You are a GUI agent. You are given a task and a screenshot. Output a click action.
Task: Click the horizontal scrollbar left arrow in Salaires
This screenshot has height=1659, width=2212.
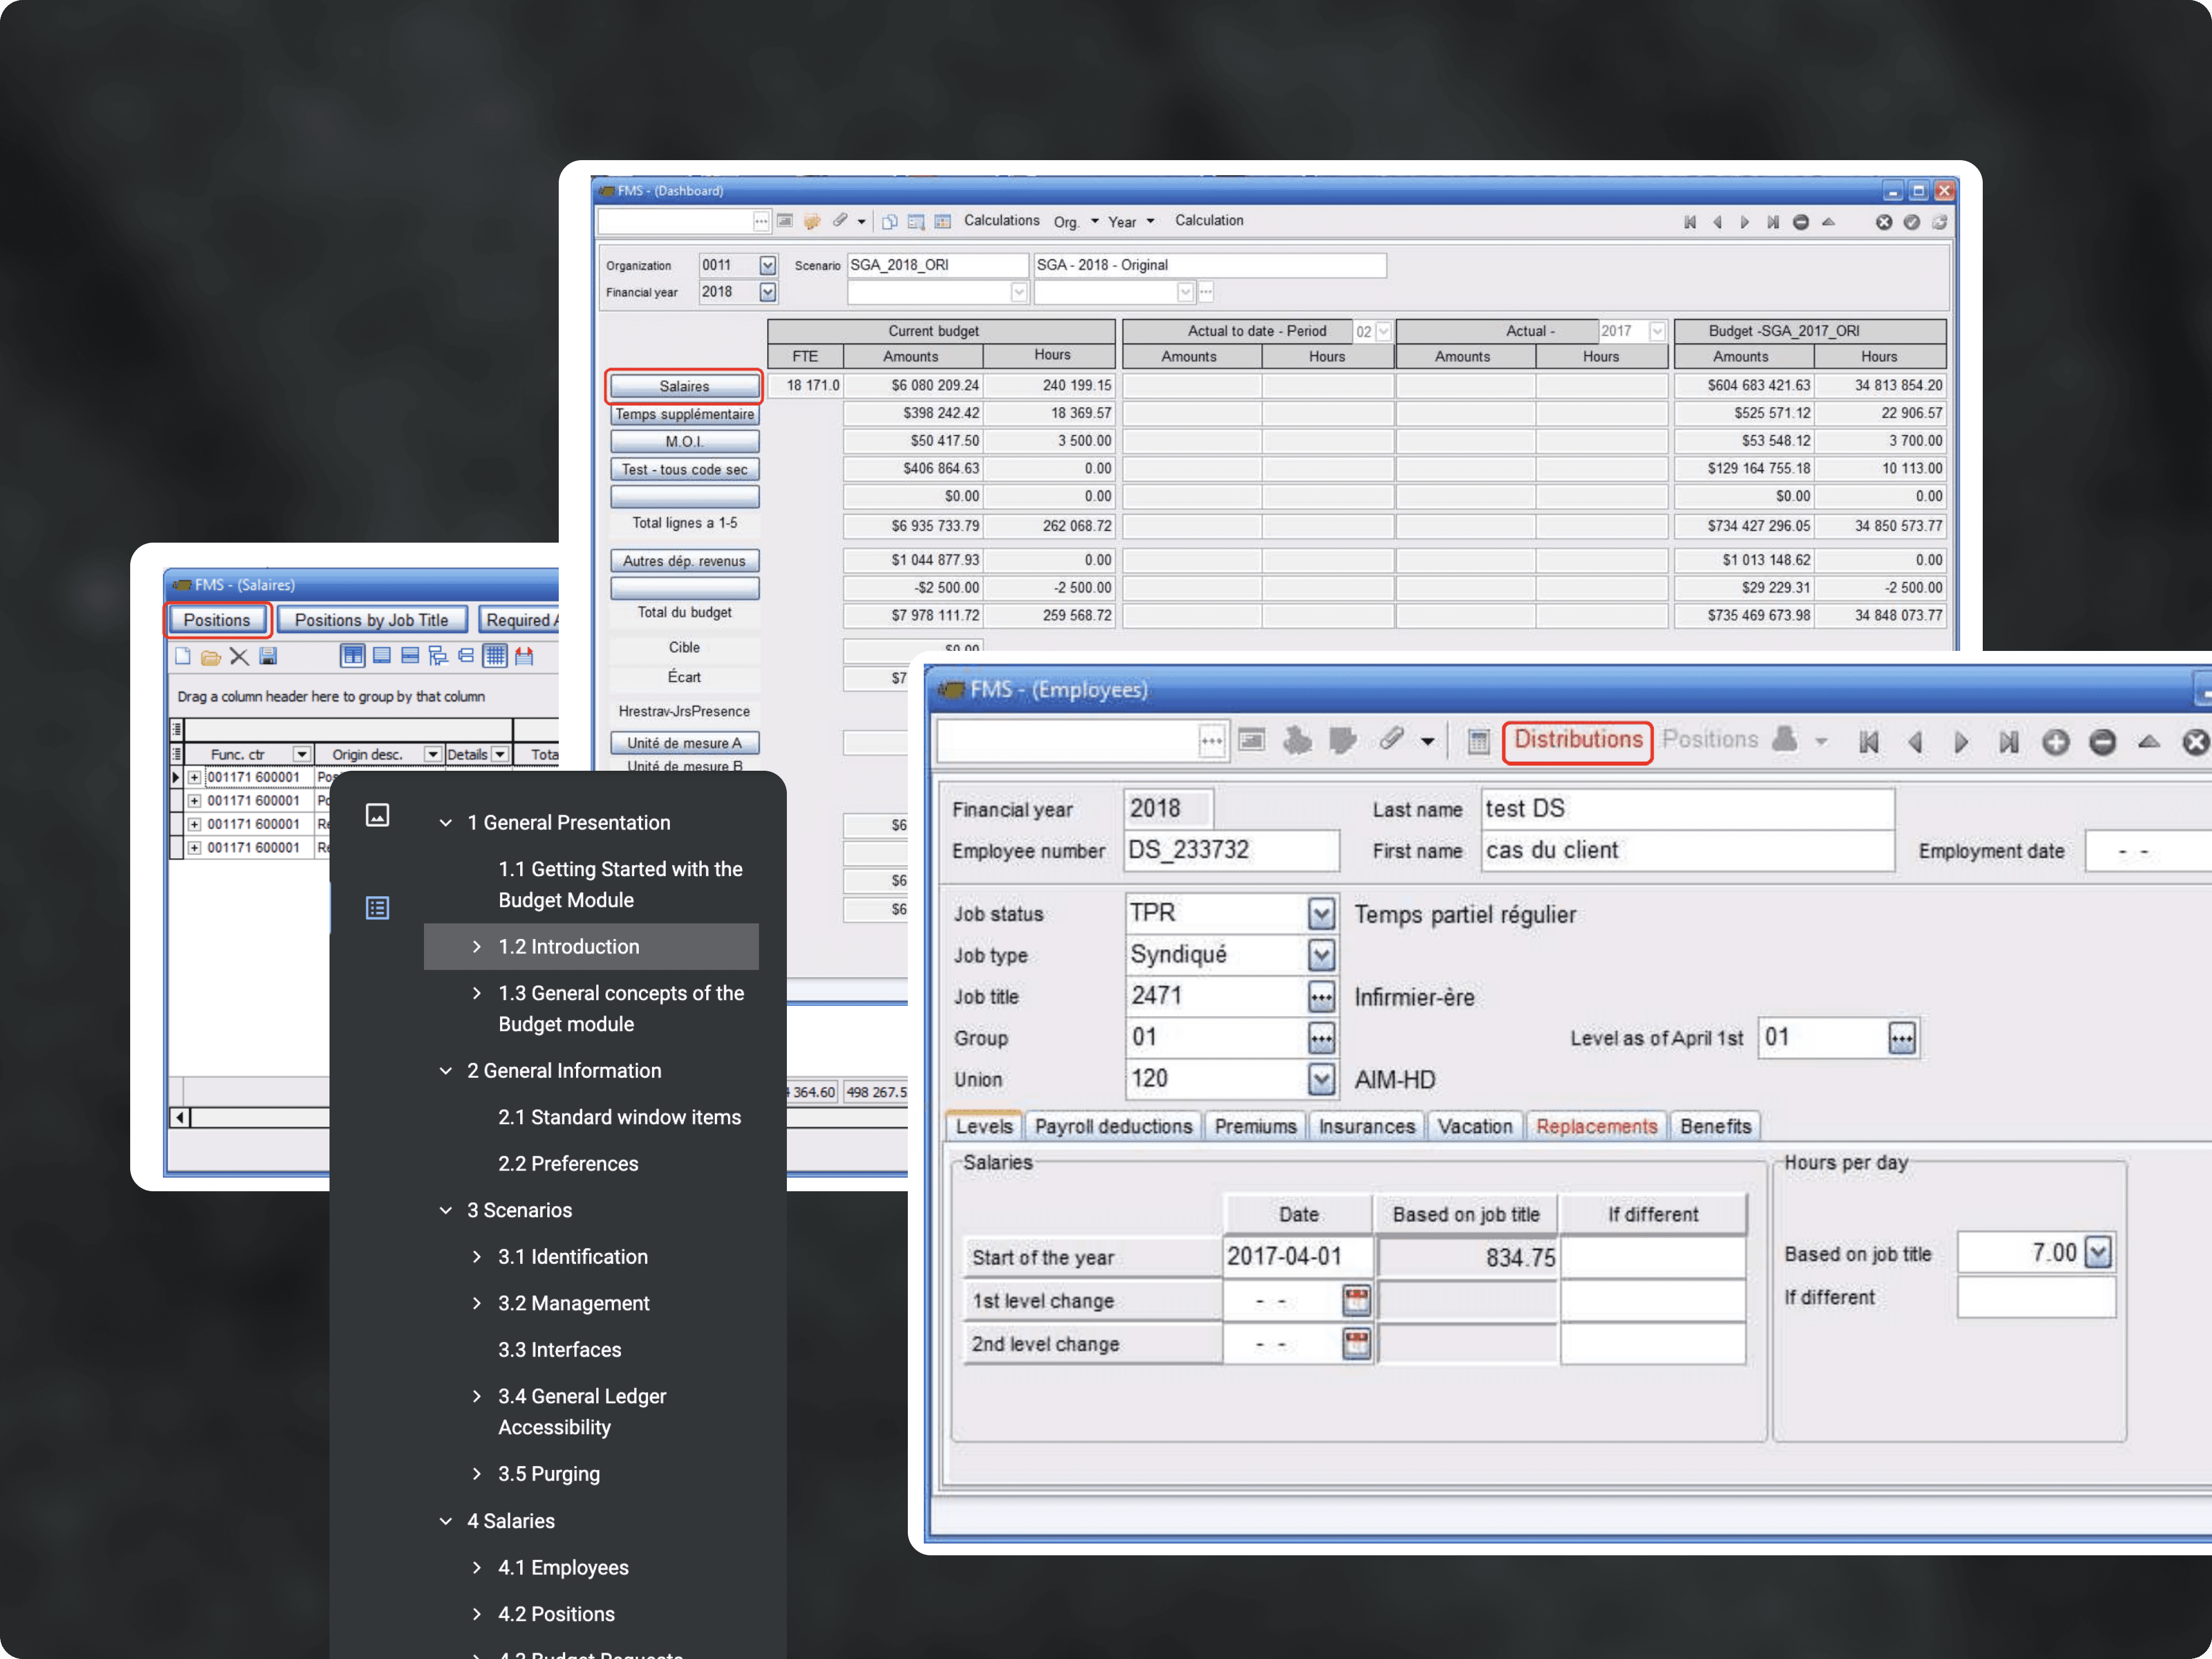click(179, 1117)
